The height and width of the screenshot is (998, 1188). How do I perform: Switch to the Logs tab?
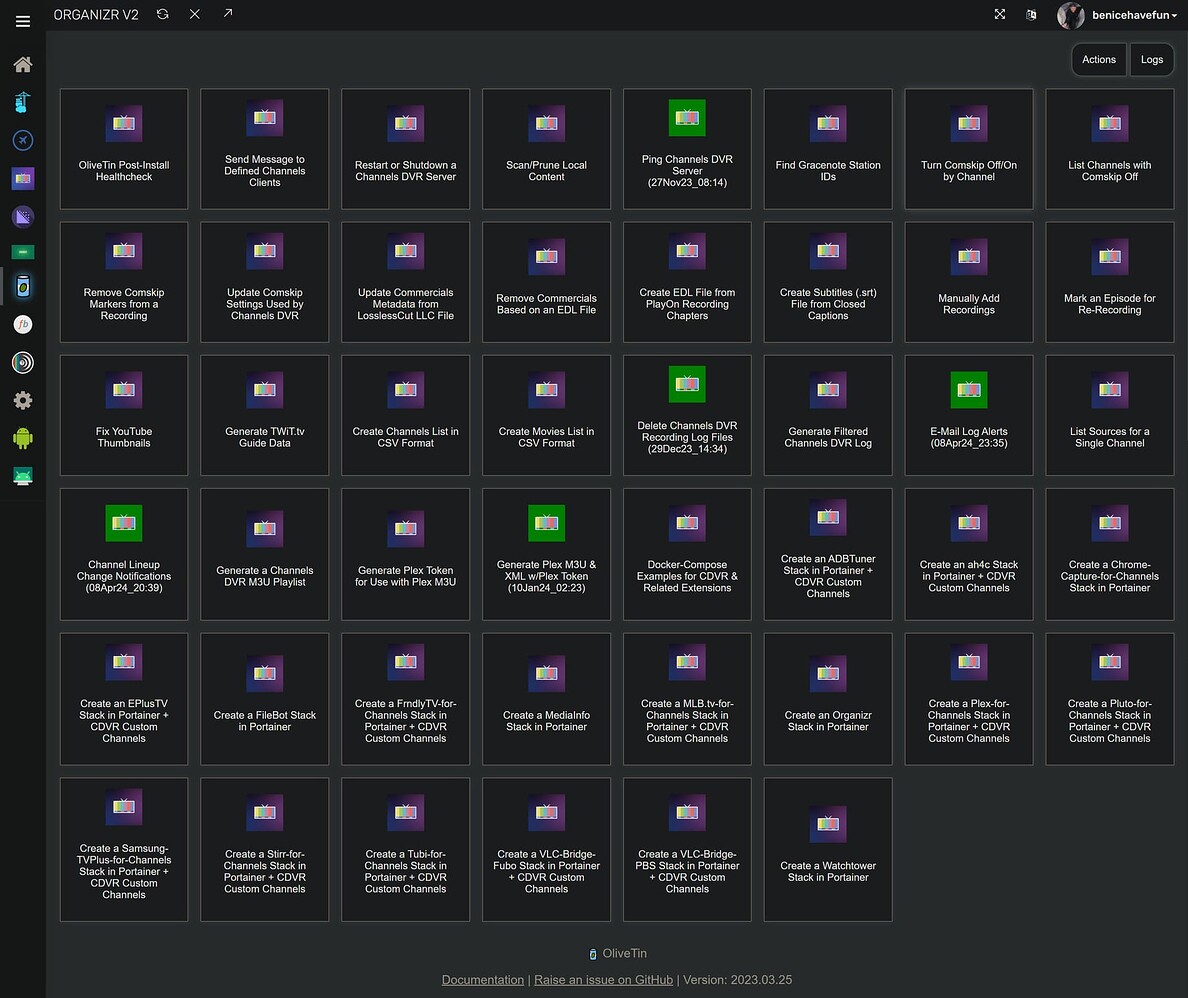pos(1151,59)
